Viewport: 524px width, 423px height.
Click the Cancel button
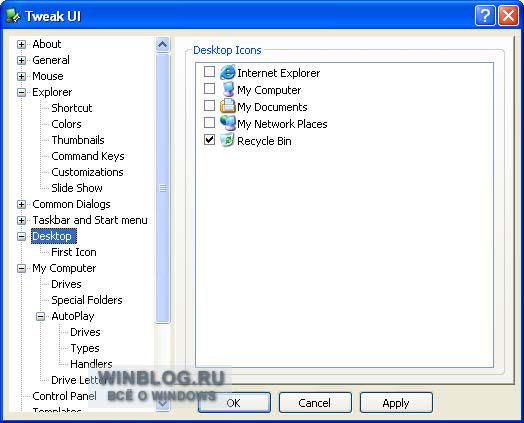315,403
